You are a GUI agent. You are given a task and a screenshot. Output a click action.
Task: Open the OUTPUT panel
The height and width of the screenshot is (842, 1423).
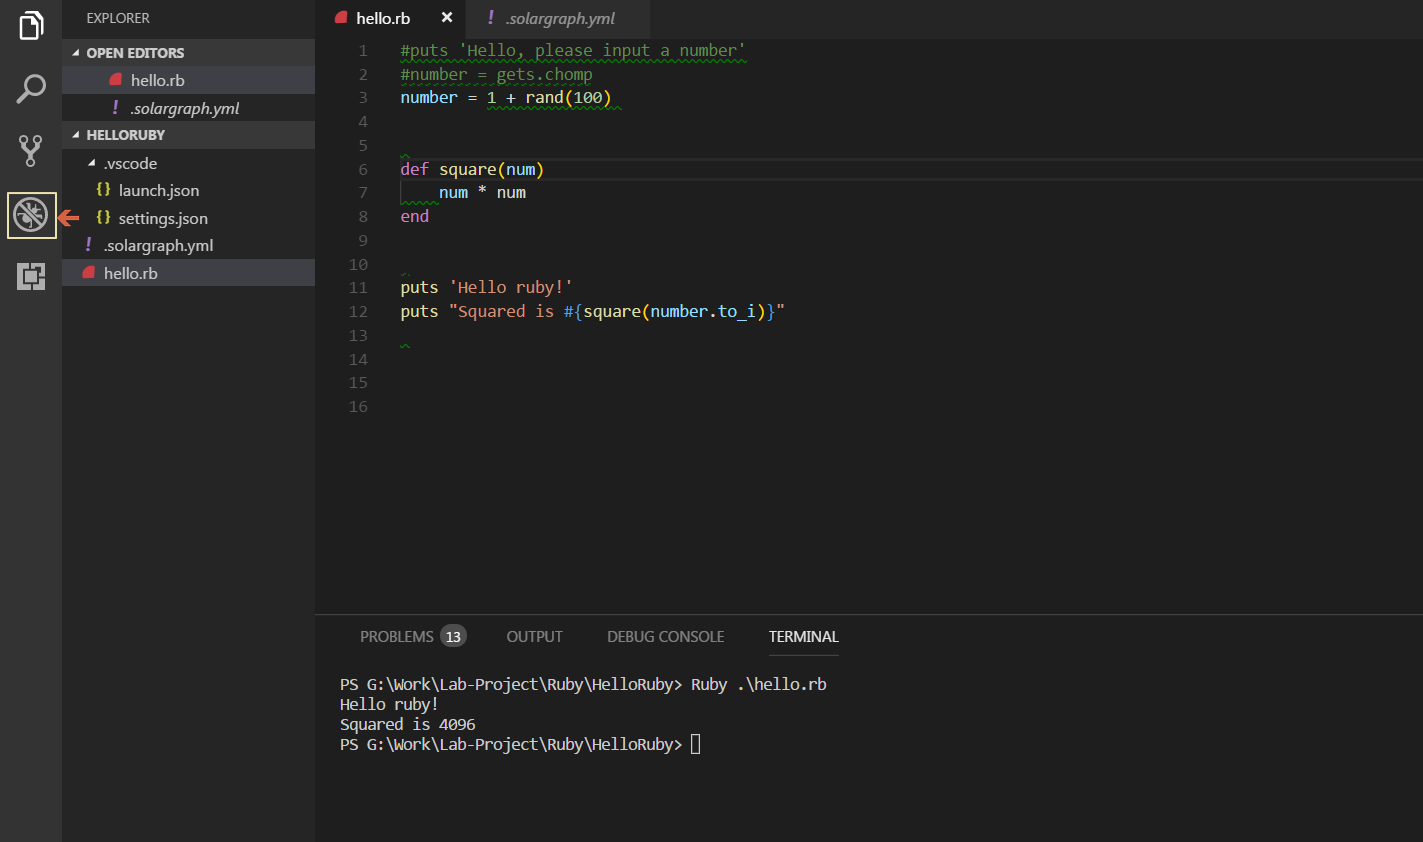[x=534, y=636]
